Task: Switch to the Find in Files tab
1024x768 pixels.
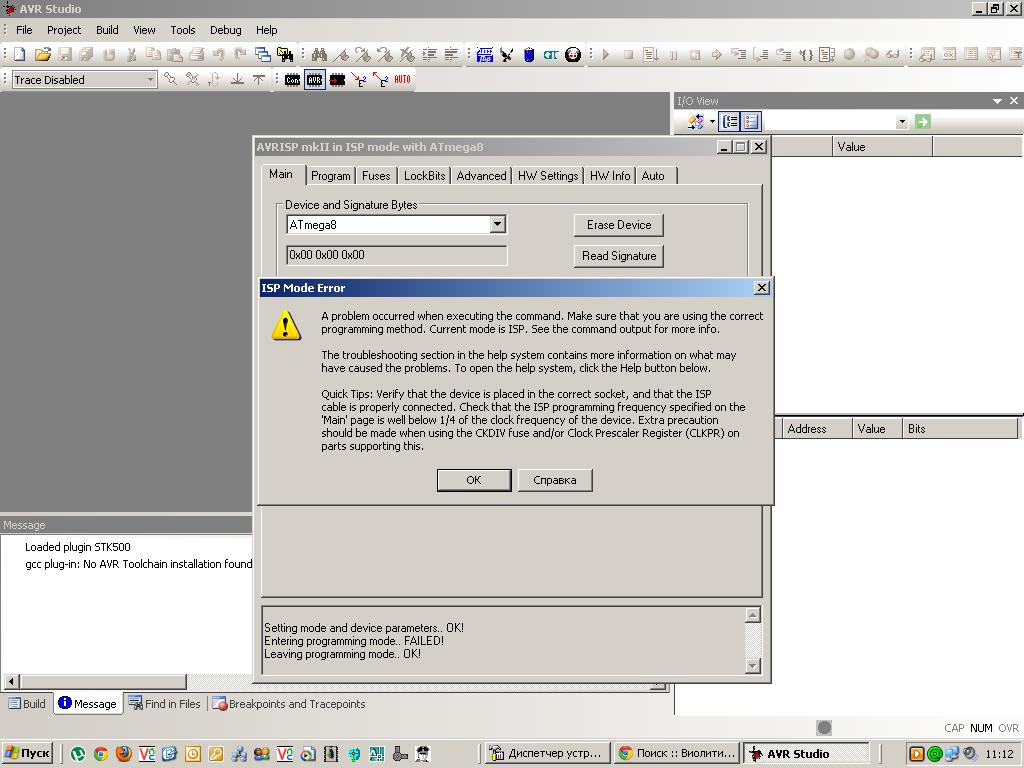Action: click(x=165, y=704)
